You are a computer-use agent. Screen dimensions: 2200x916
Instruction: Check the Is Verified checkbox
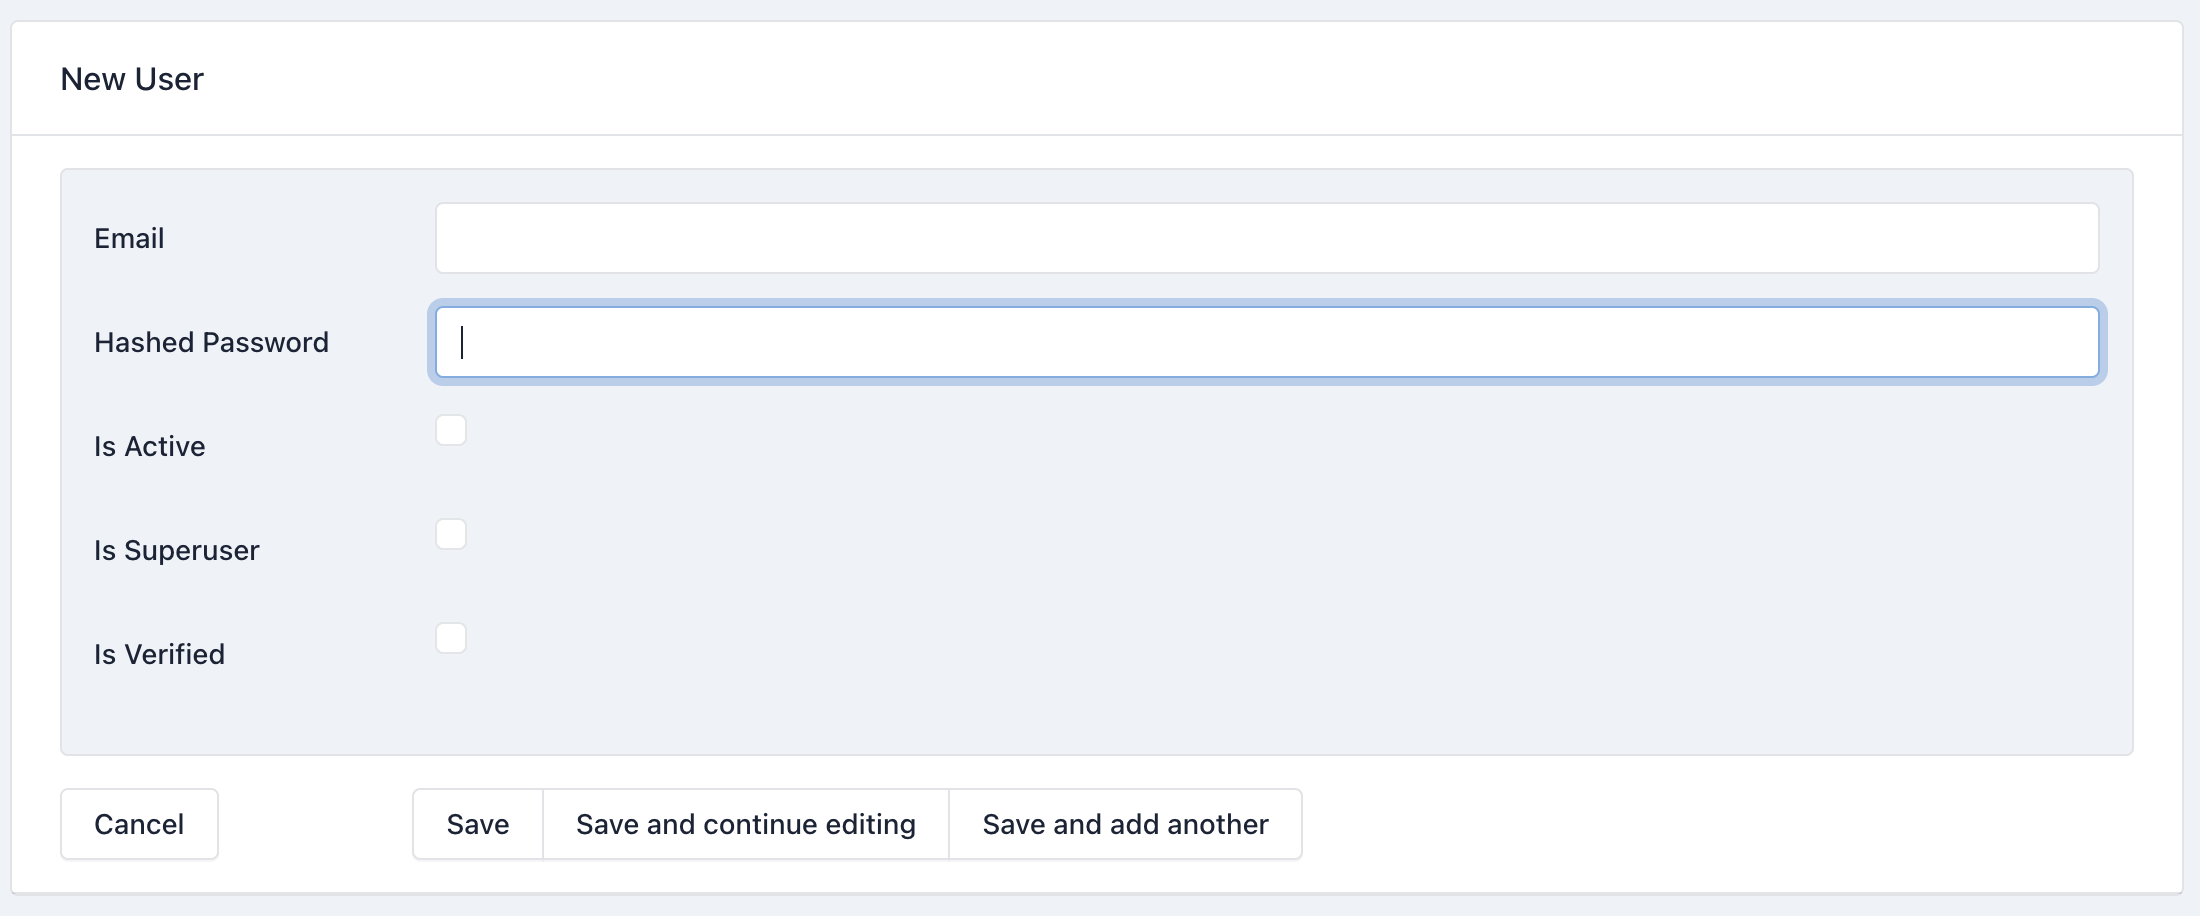coord(451,638)
